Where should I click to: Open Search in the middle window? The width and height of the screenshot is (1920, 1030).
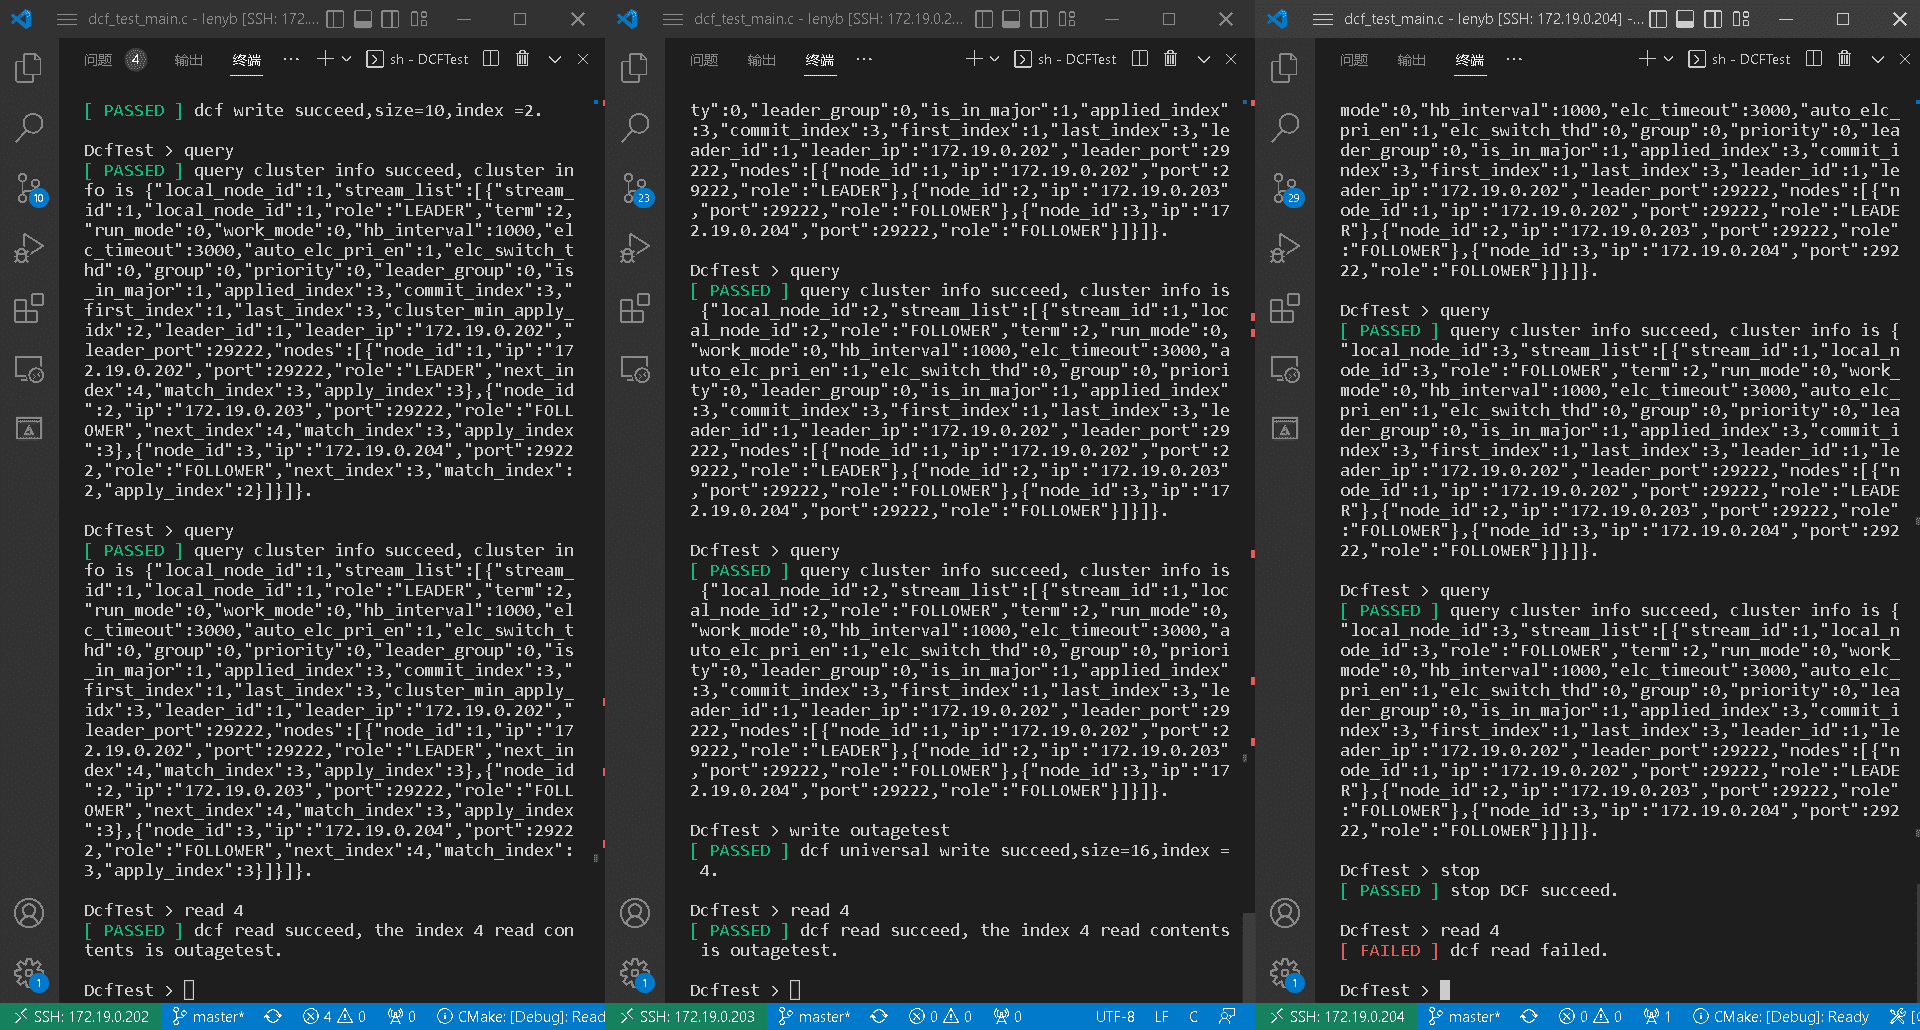(x=635, y=127)
